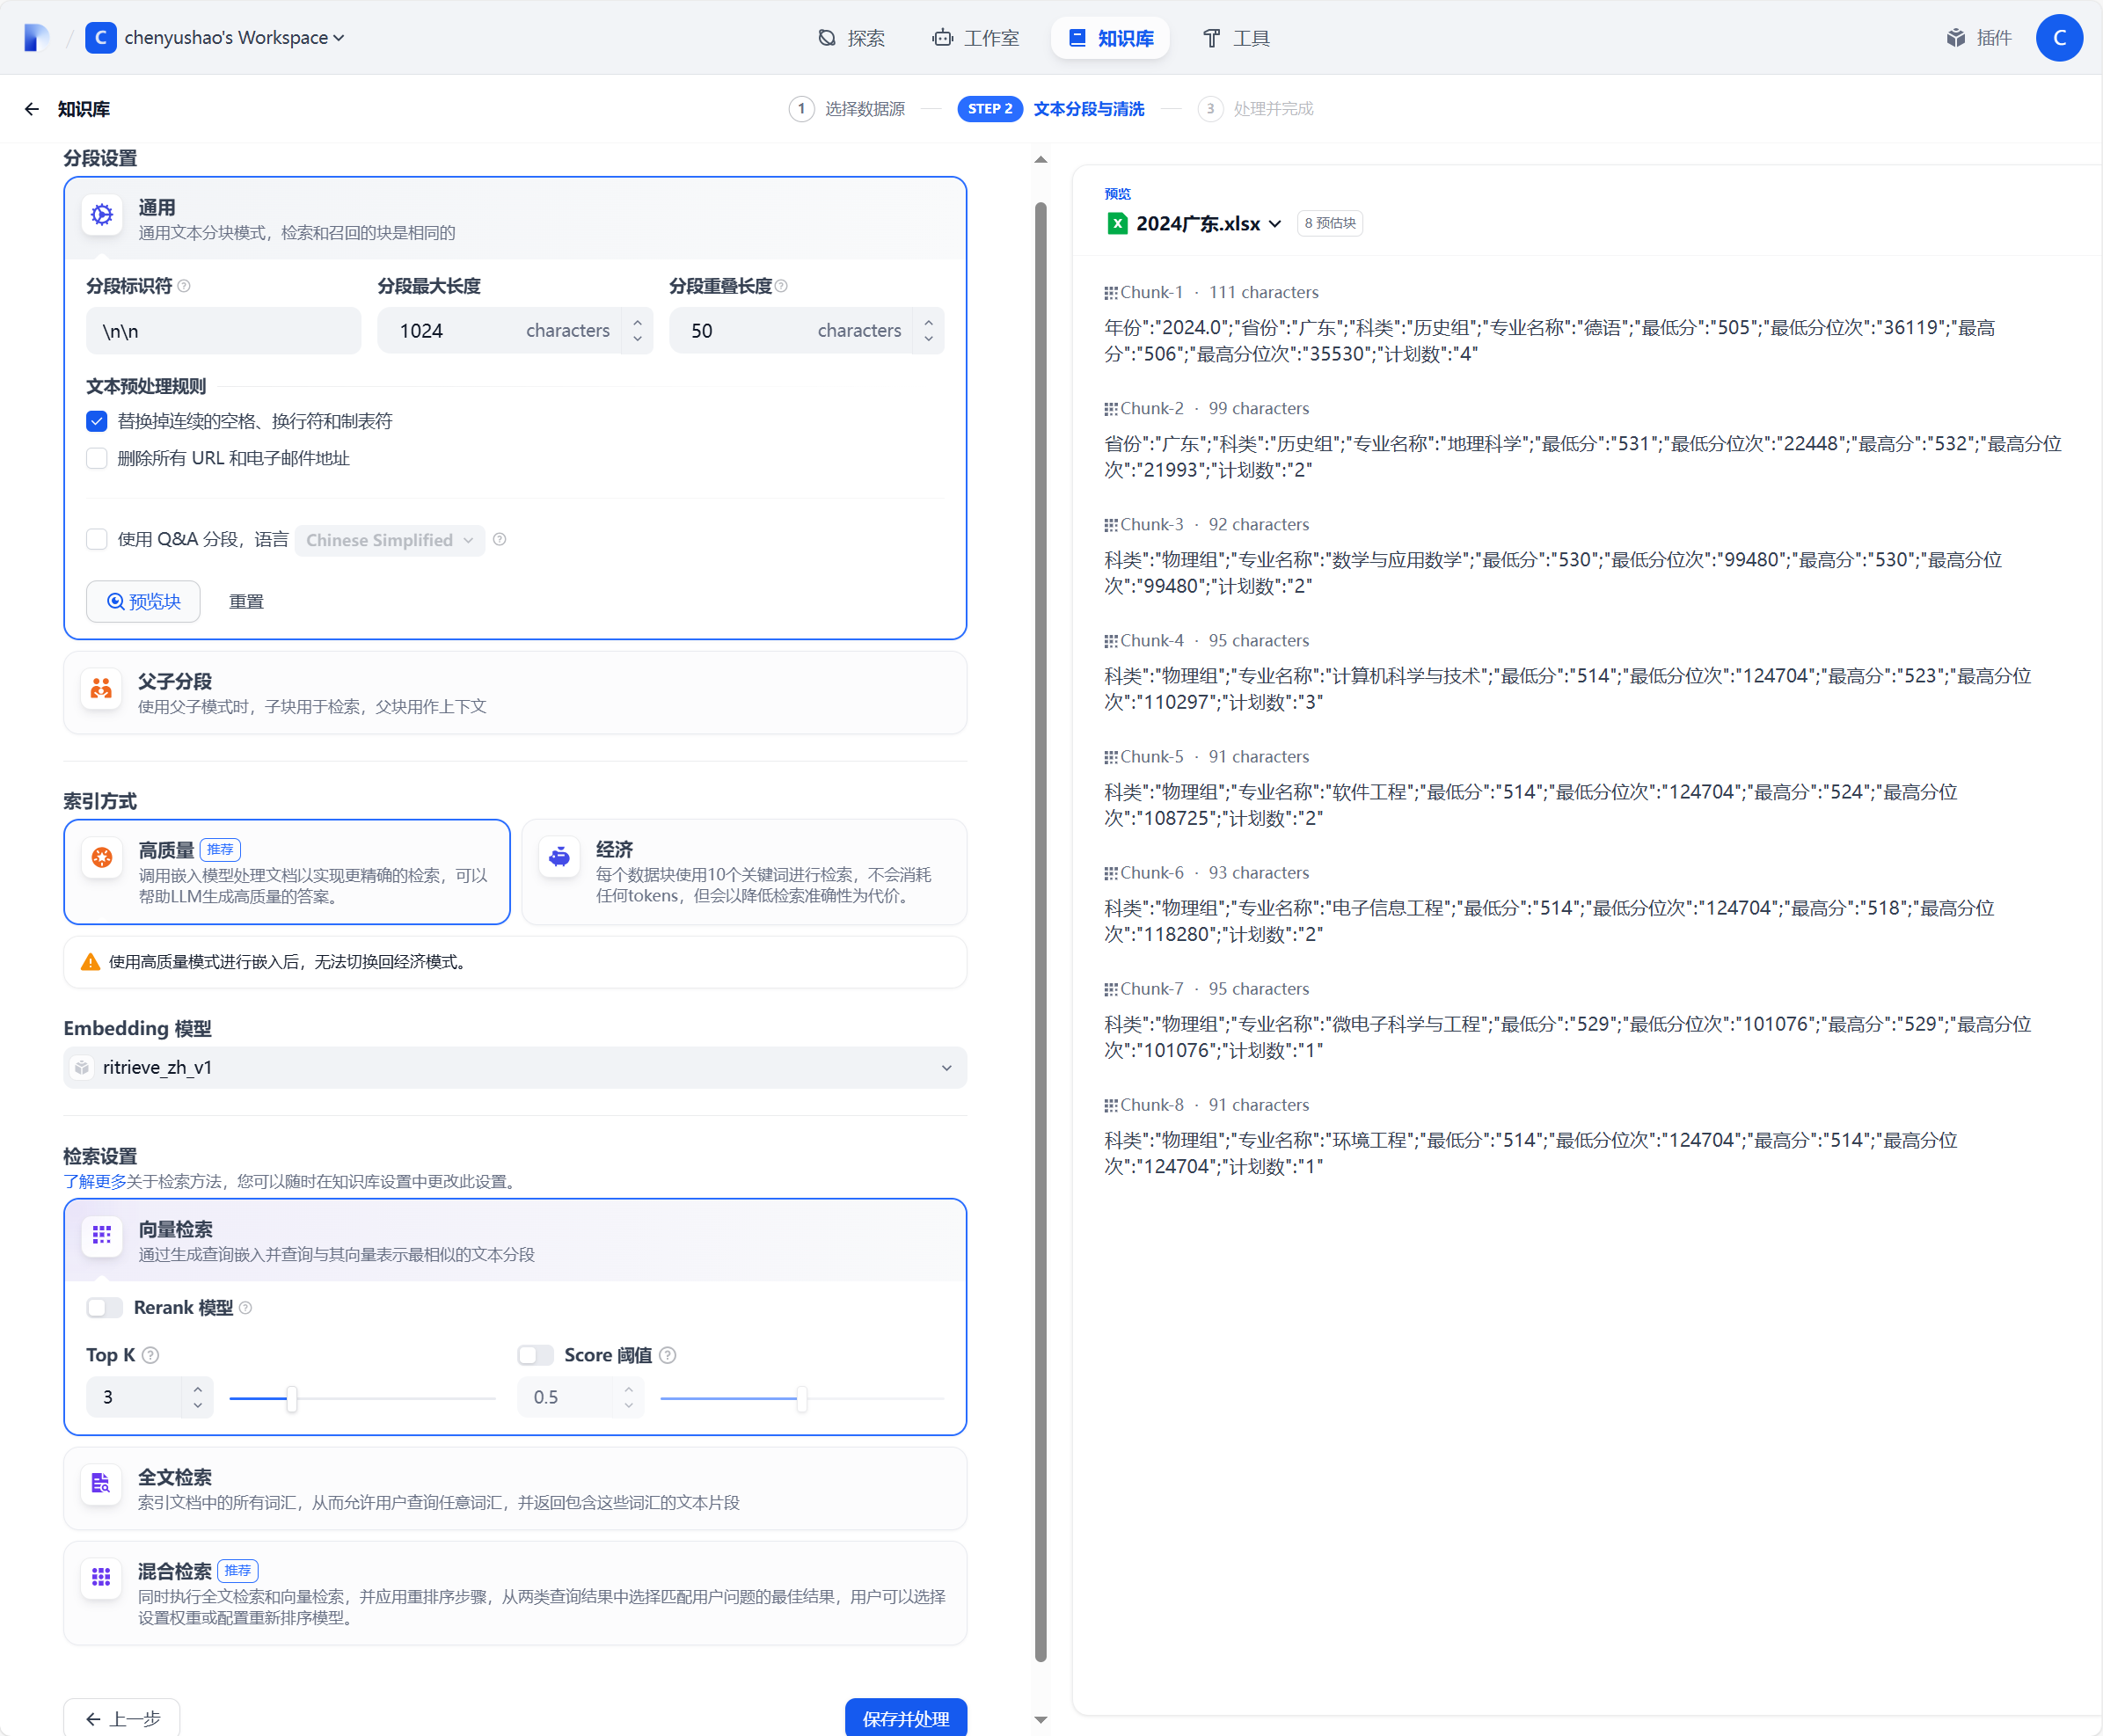The image size is (2103, 1736).
Task: Select the 全文检索 retrieval option
Action: pos(515,1489)
